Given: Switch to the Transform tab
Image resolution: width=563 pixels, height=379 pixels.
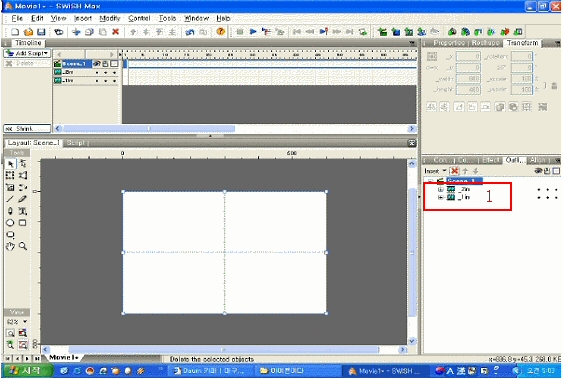Looking at the screenshot, I should pos(522,43).
